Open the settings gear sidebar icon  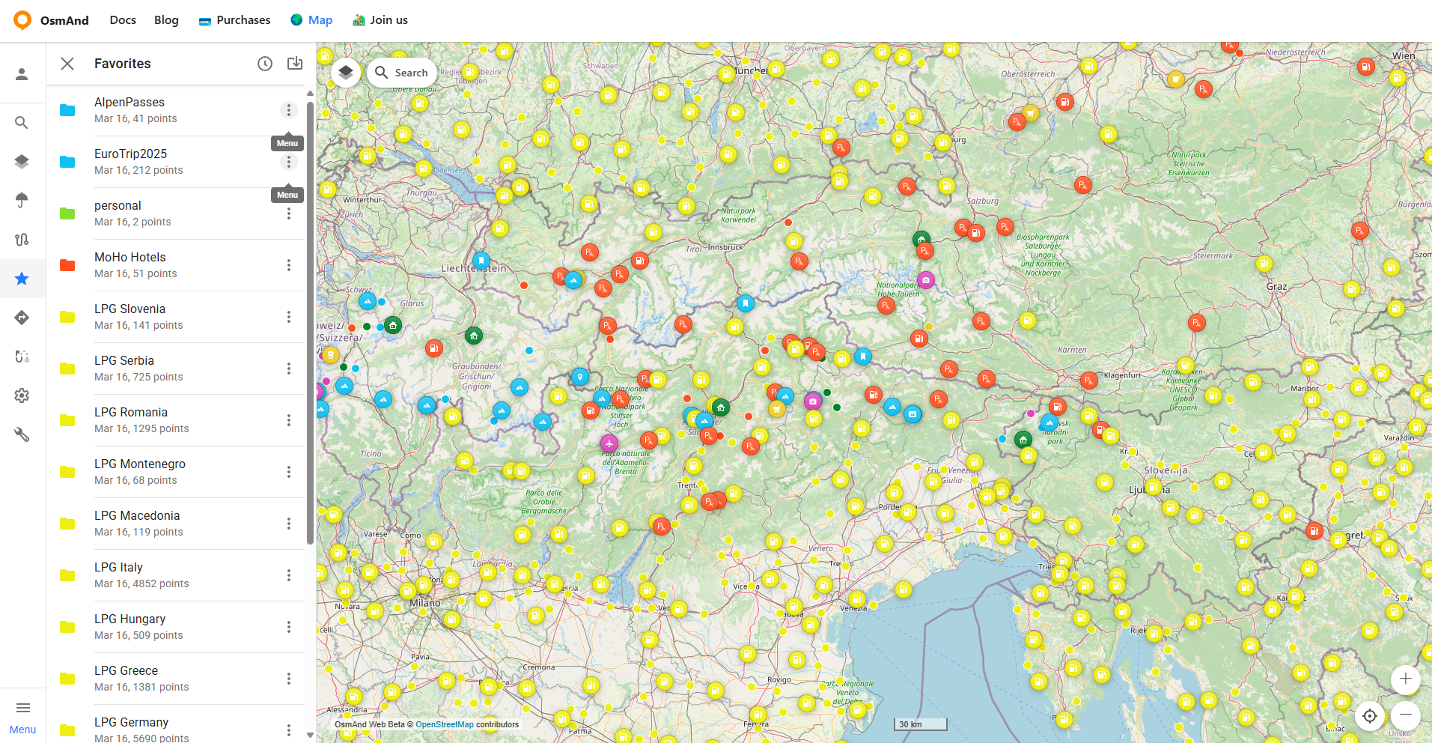22,396
